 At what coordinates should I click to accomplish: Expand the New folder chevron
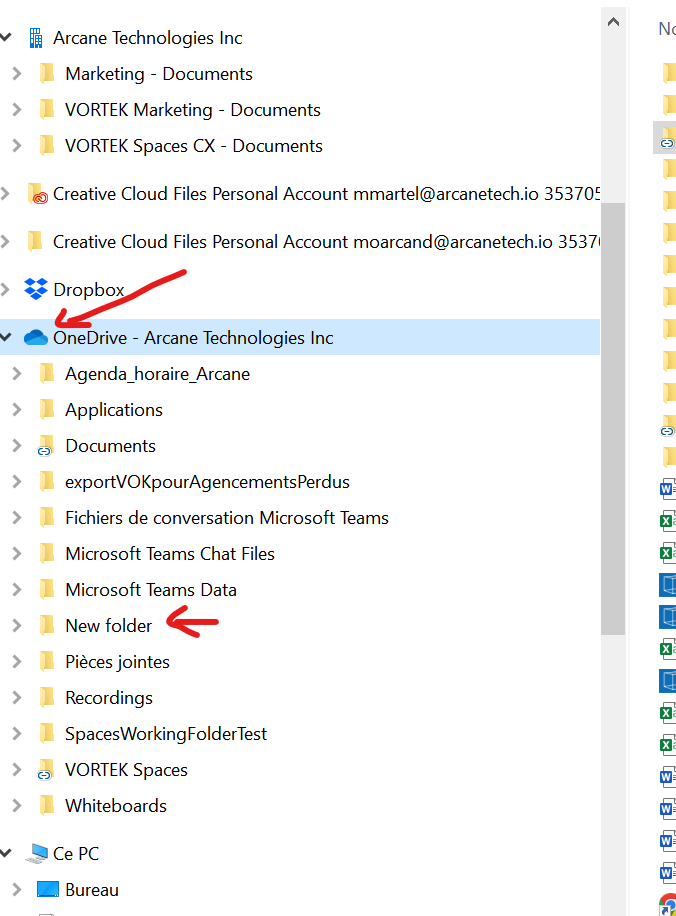16,626
